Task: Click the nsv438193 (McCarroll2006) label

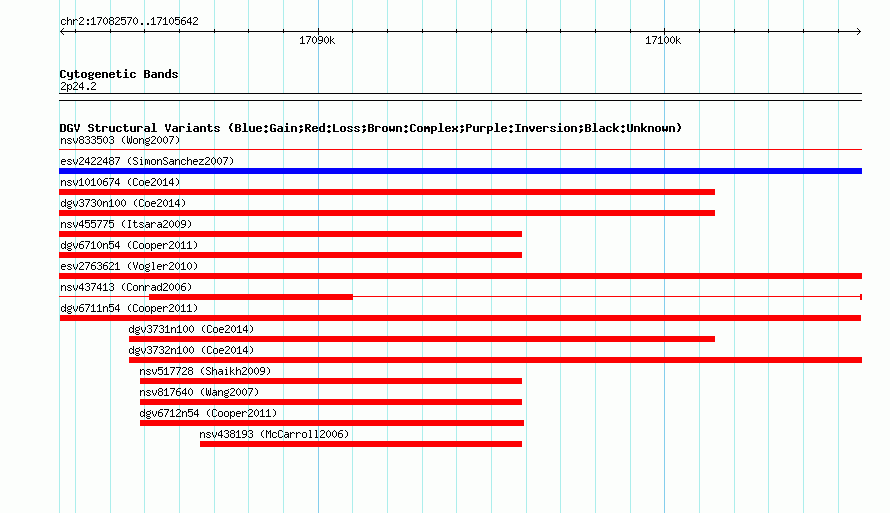Action: point(274,434)
